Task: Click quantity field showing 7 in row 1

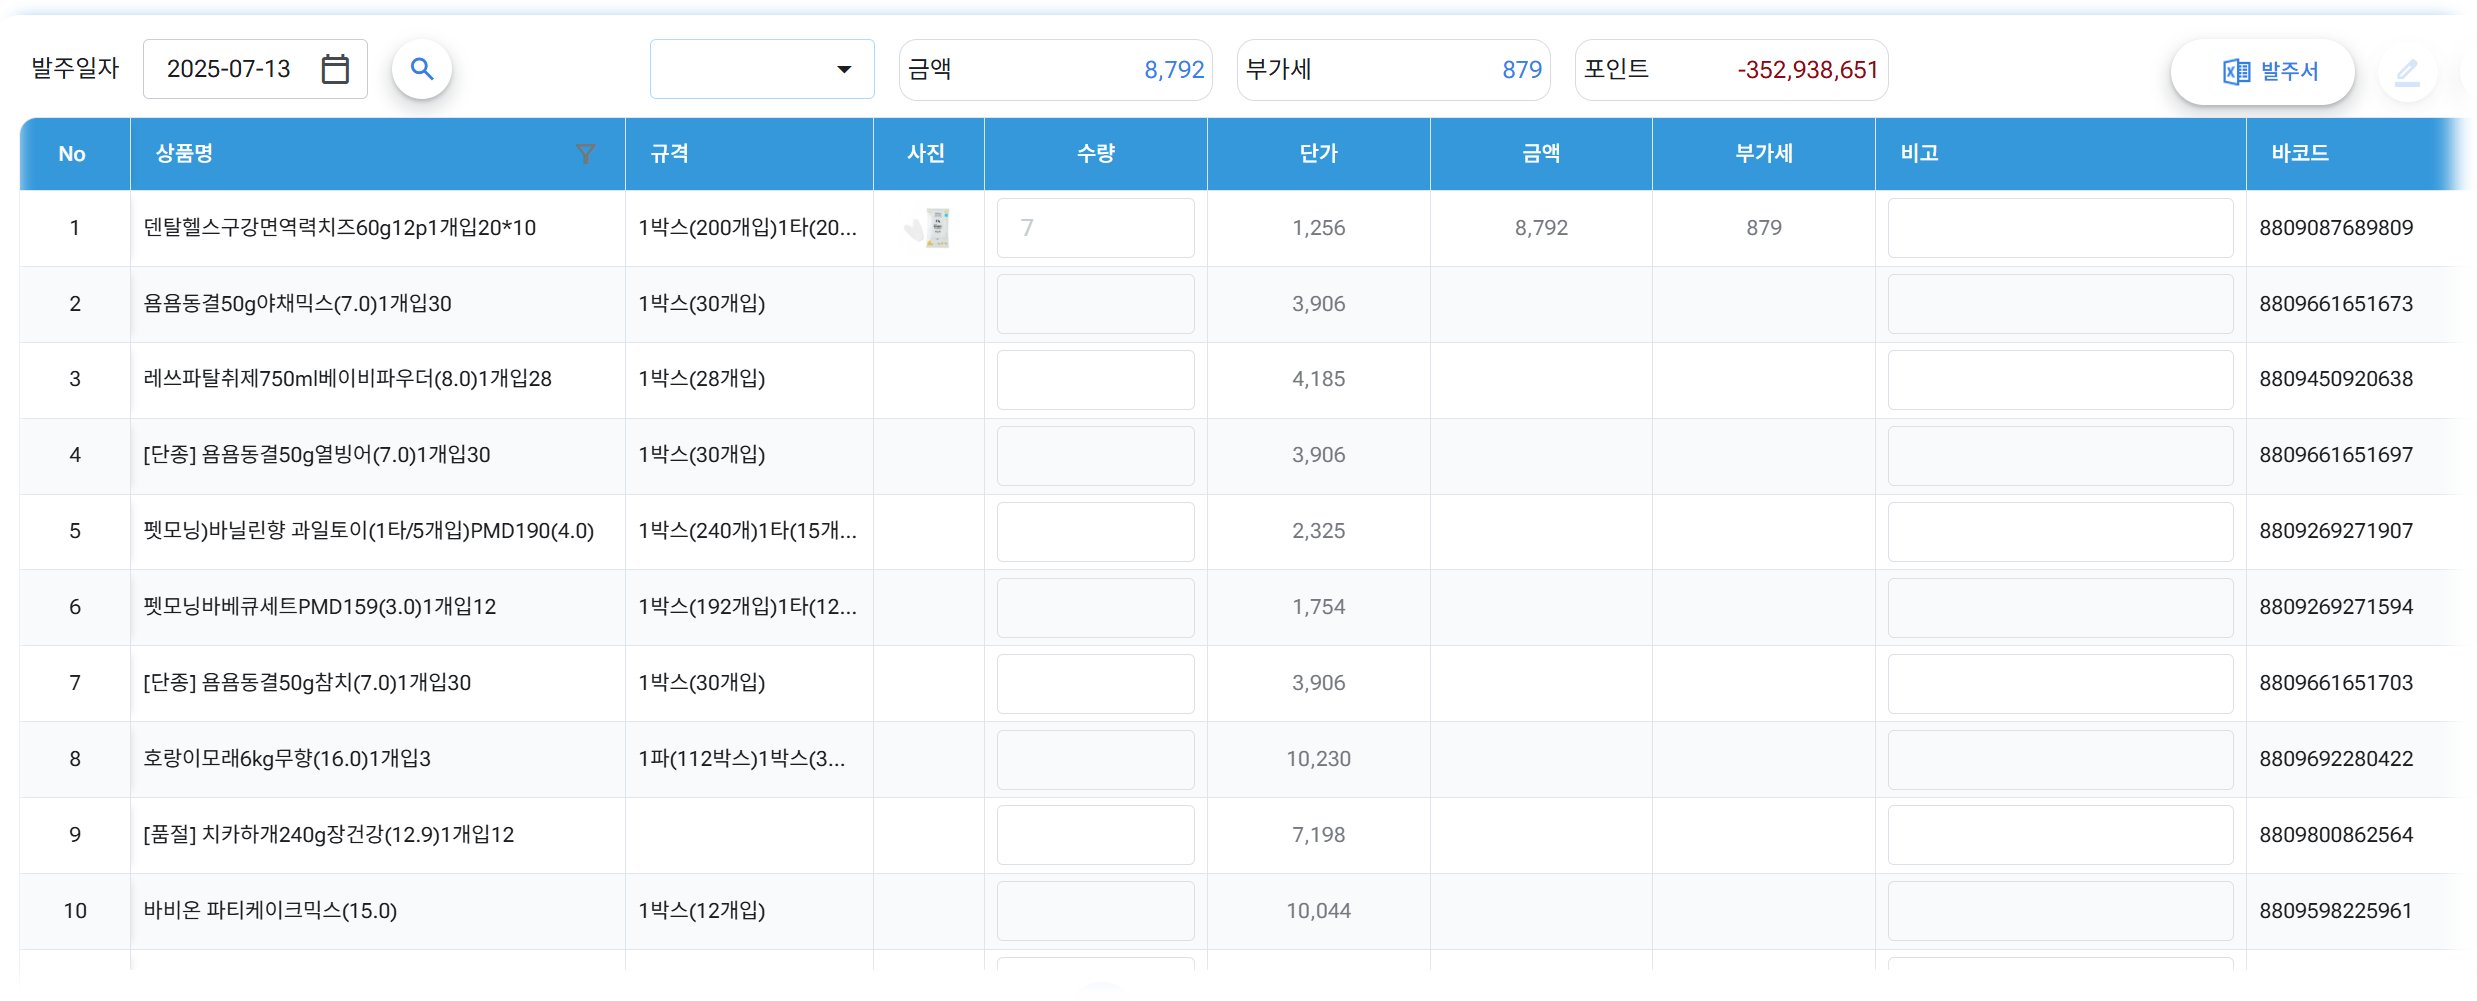Action: tap(1095, 228)
